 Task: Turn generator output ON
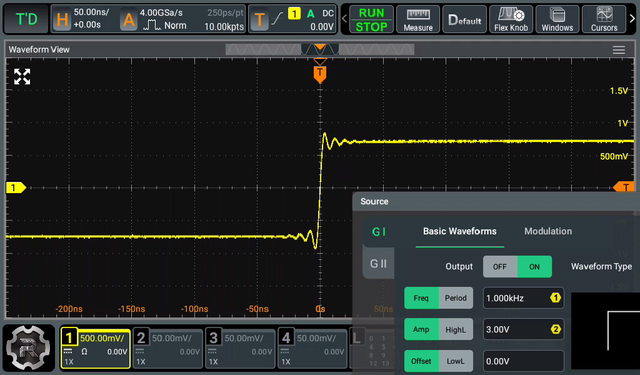pos(534,266)
